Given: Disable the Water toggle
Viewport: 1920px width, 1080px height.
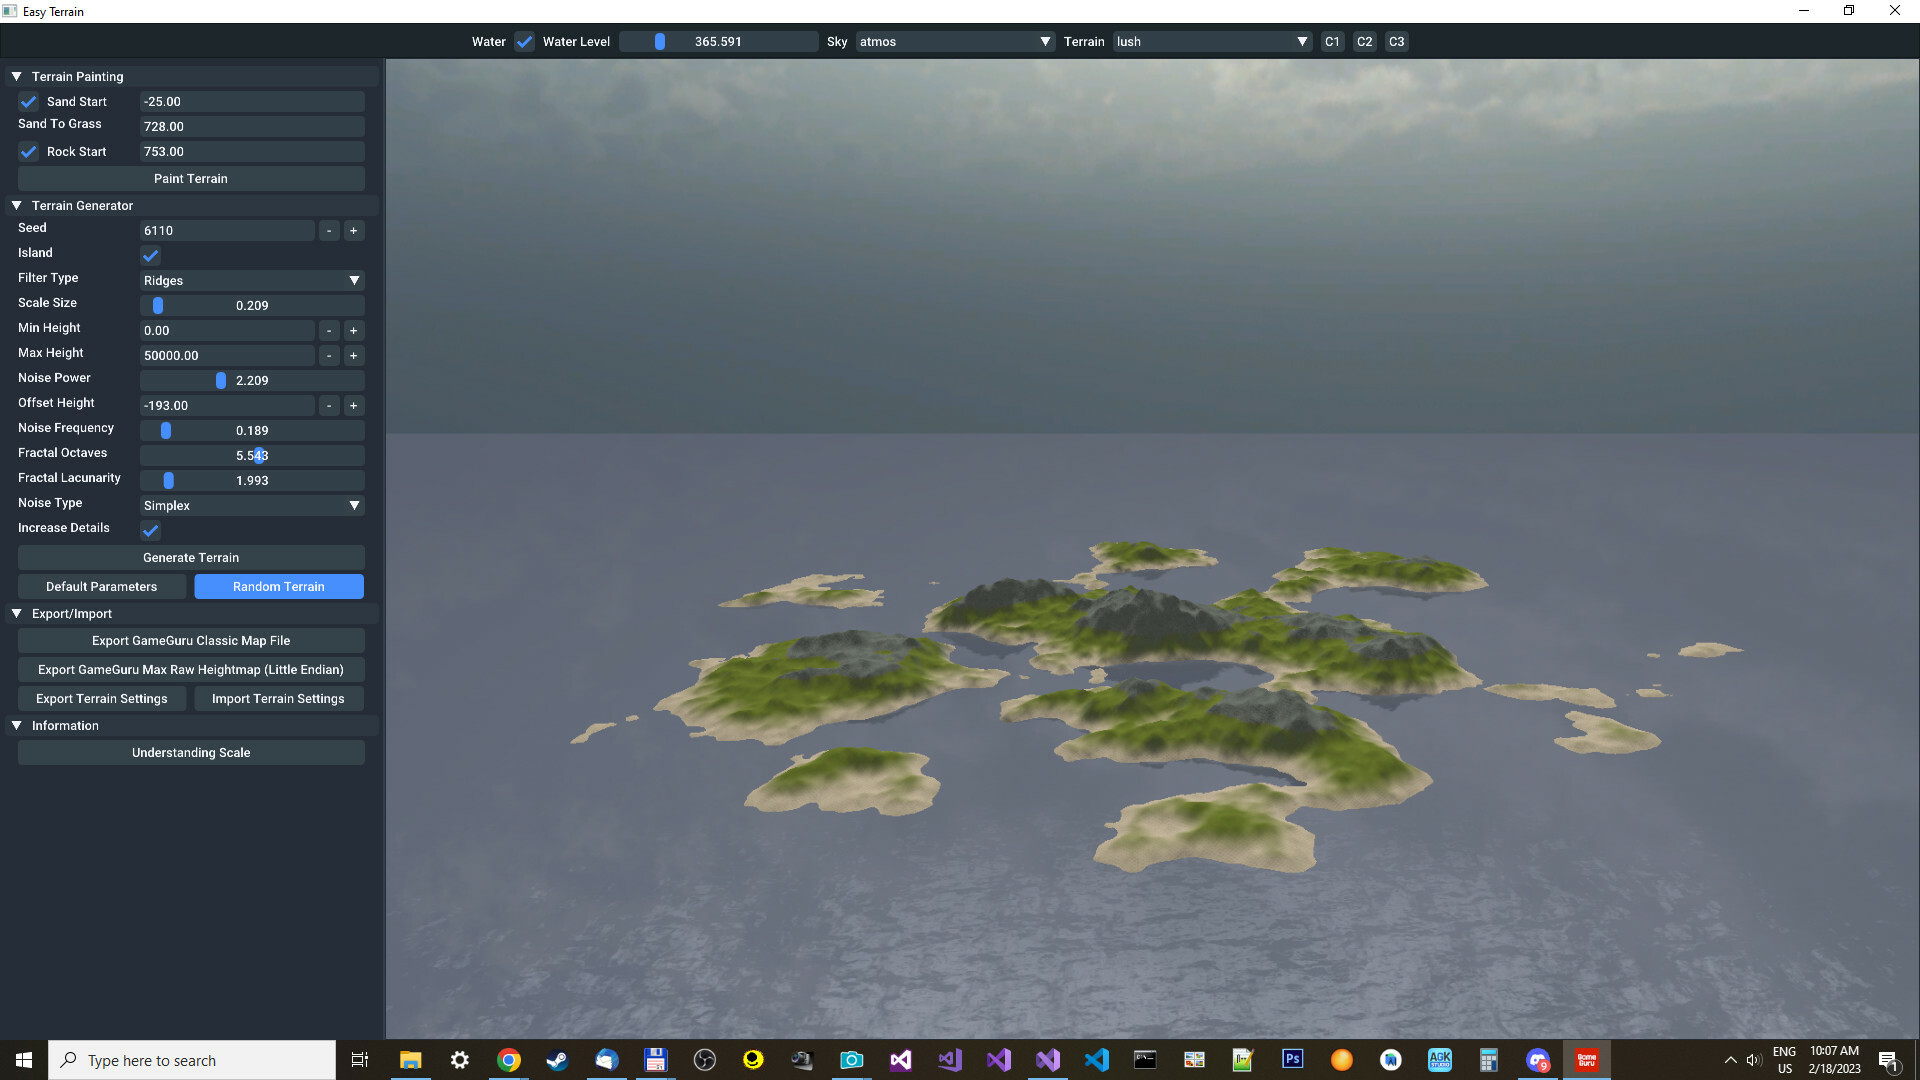Looking at the screenshot, I should tap(524, 41).
